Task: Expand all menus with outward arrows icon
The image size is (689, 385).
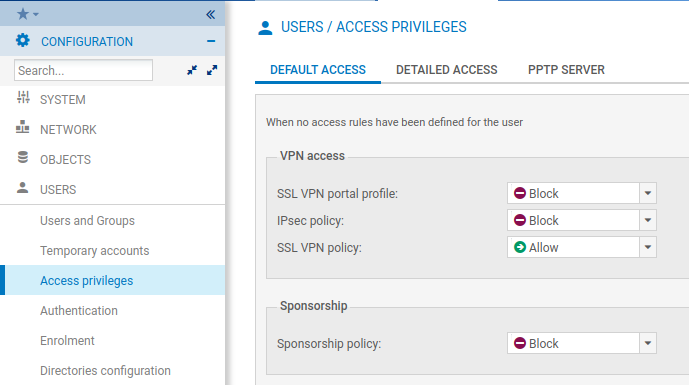Action: [x=212, y=70]
